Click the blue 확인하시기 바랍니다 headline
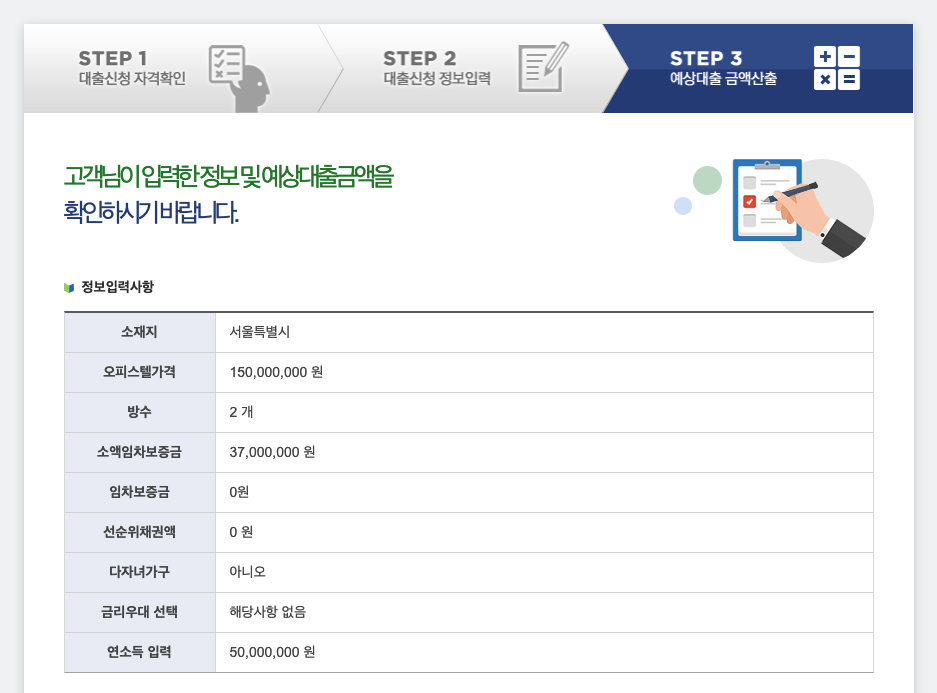937x693 pixels. click(151, 212)
